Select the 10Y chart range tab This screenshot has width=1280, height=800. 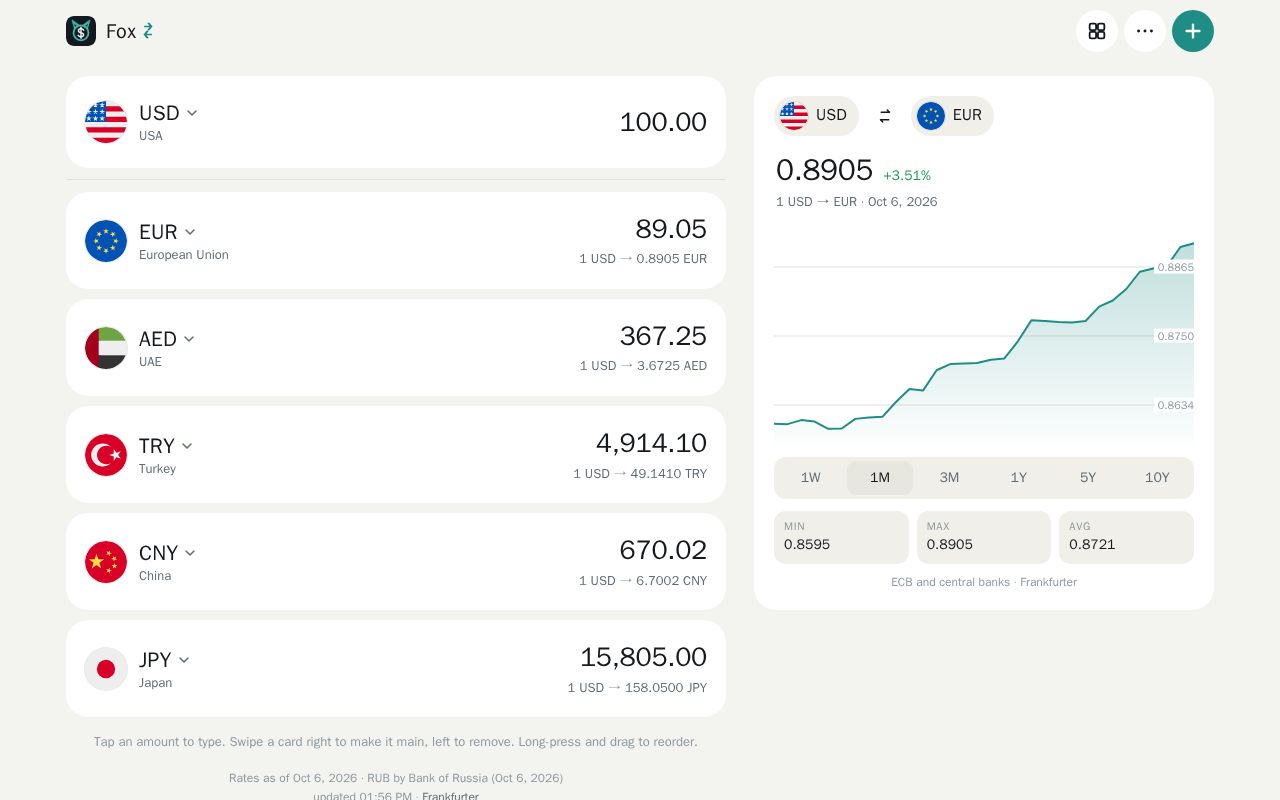click(x=1157, y=478)
